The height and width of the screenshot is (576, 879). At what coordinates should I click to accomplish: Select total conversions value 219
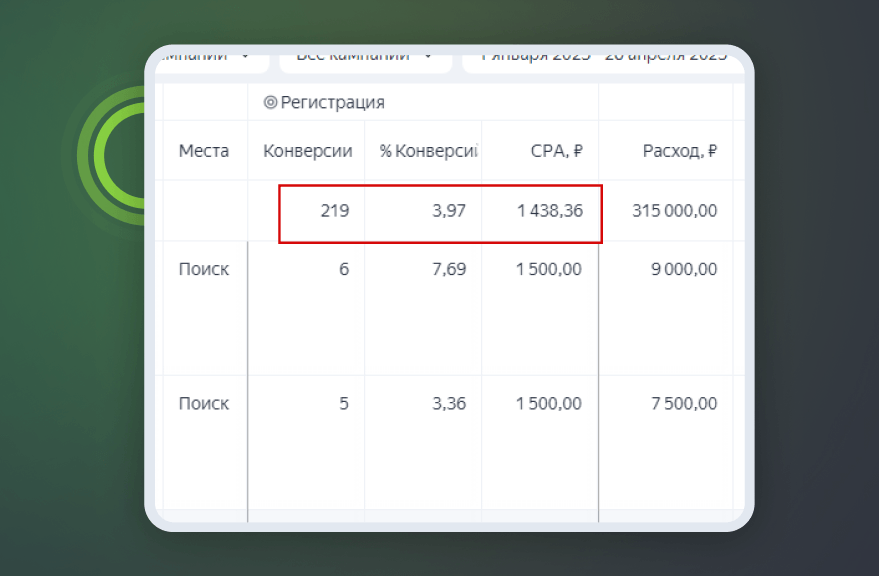click(x=335, y=210)
